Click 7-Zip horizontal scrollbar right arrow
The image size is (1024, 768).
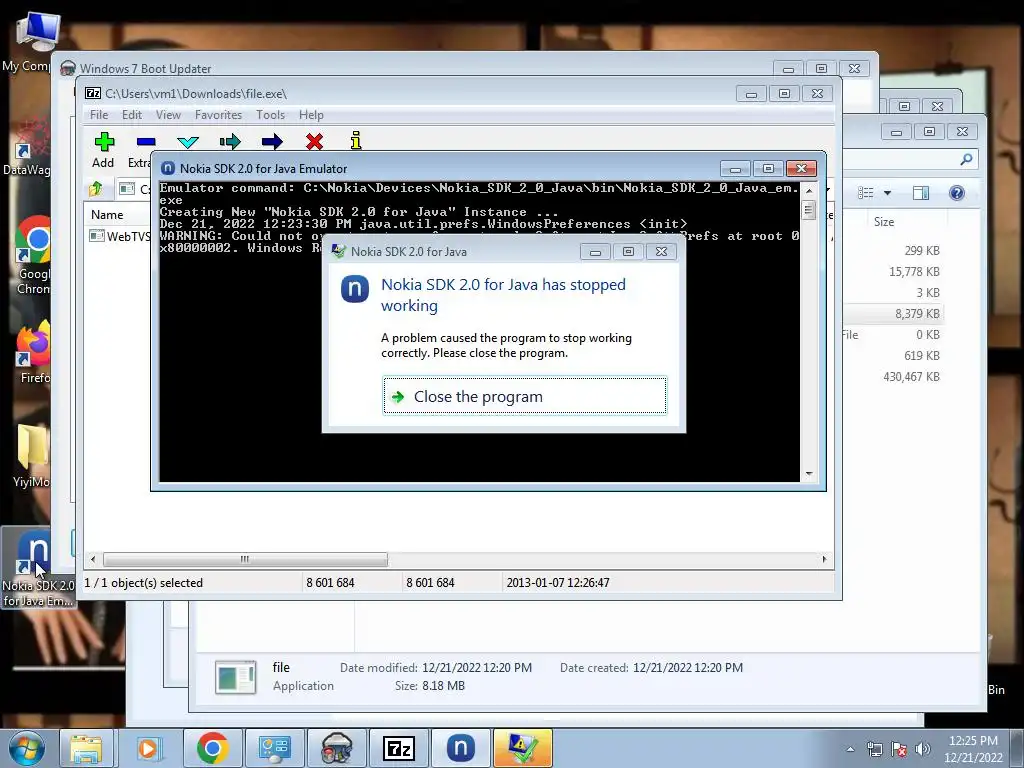coord(824,559)
